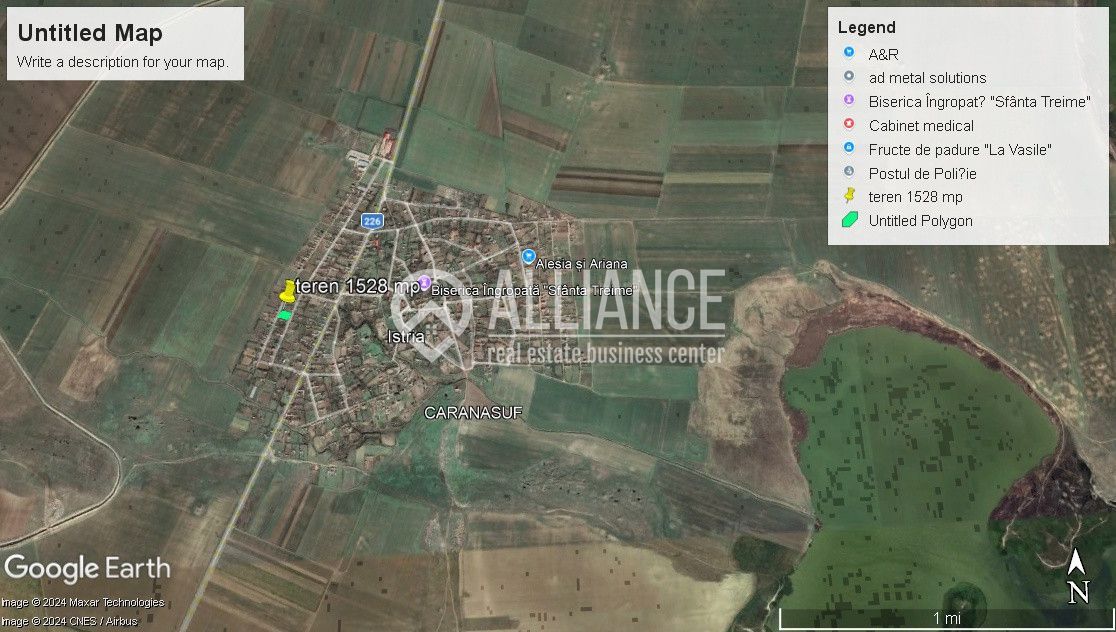This screenshot has width=1116, height=632.
Task: Click the Google Earth logo
Action: pyautogui.click(x=88, y=568)
